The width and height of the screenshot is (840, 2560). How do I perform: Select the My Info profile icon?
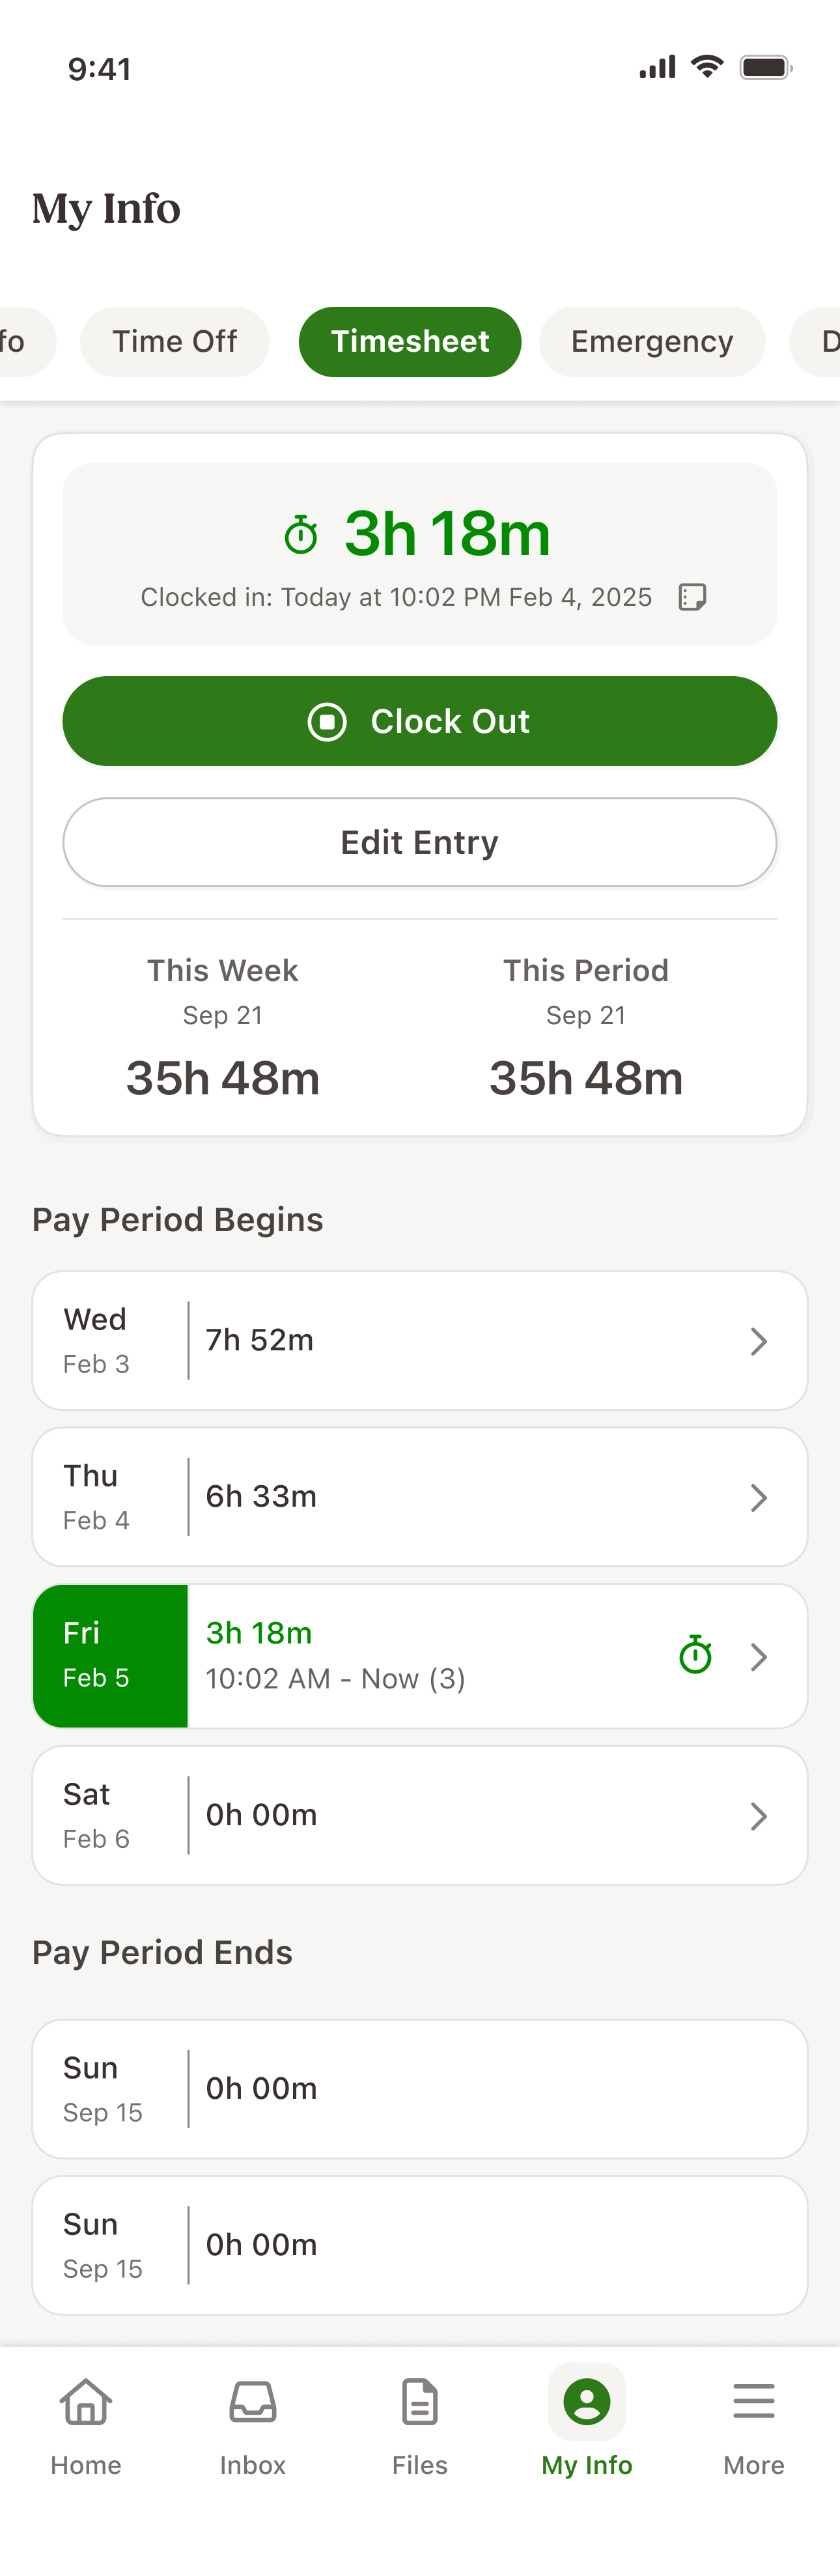pos(587,2402)
